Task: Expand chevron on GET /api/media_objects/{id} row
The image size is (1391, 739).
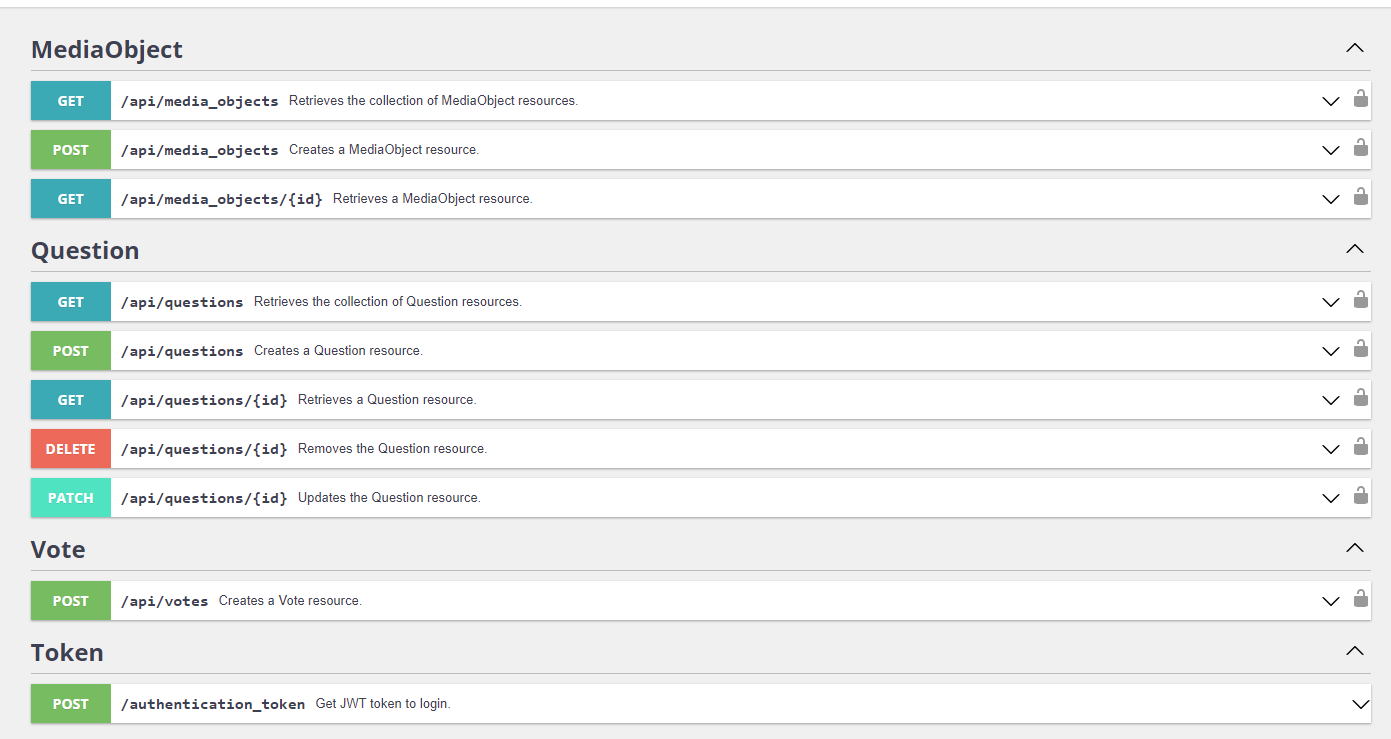Action: click(1331, 199)
